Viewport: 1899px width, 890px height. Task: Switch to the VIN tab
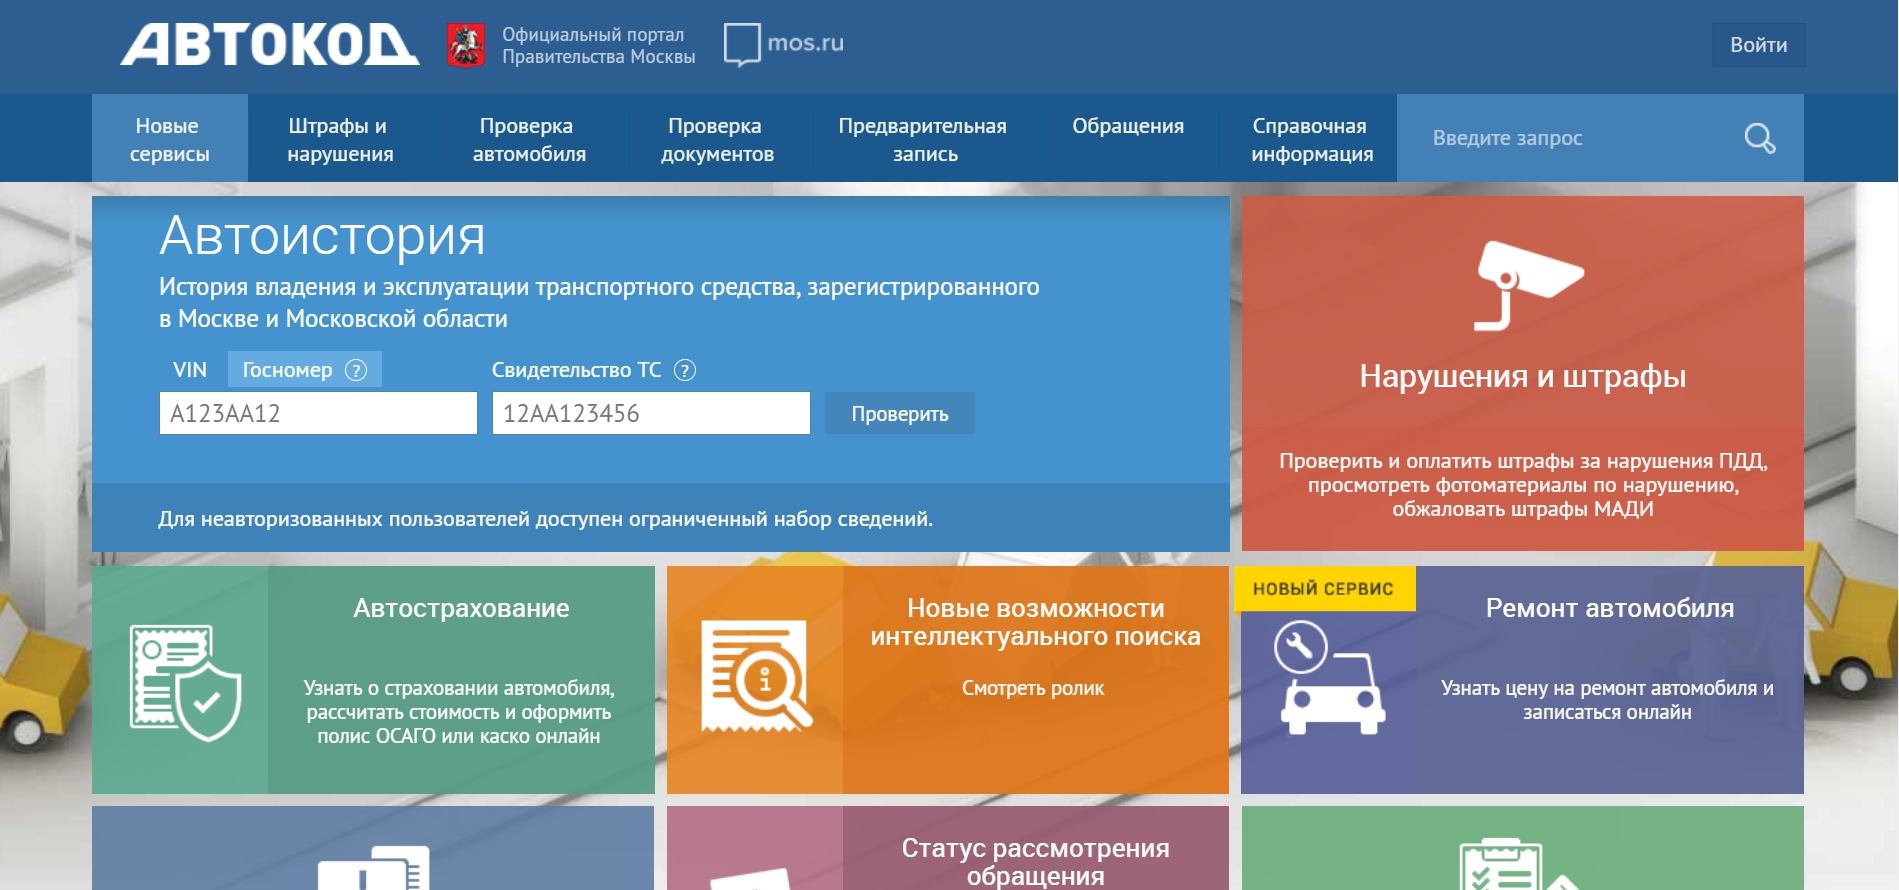tap(190, 370)
